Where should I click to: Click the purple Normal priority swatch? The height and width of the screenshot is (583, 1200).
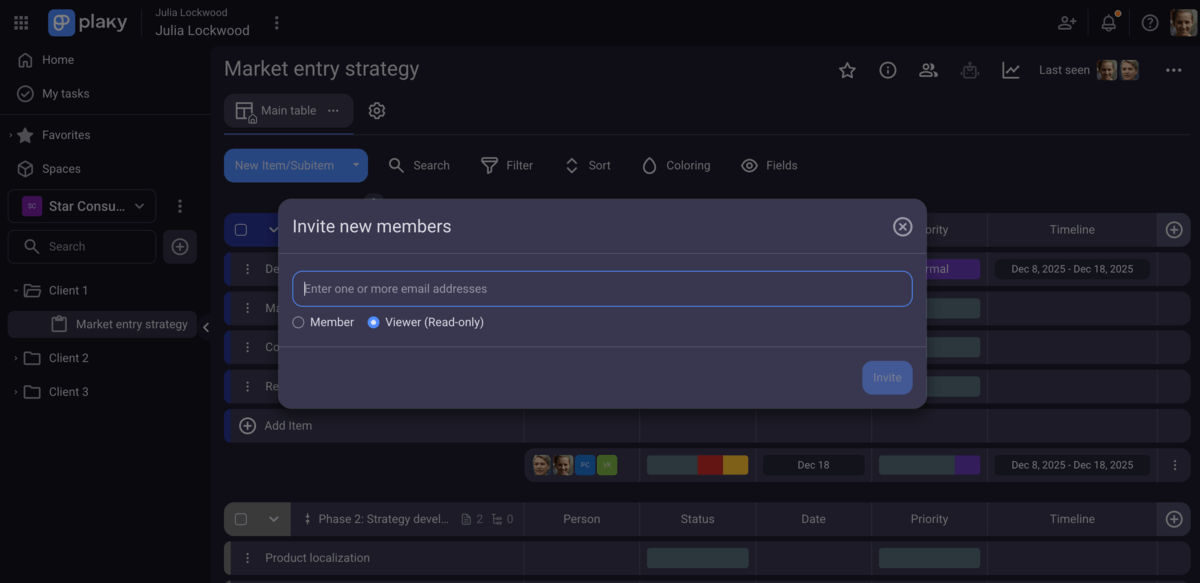coord(953,268)
